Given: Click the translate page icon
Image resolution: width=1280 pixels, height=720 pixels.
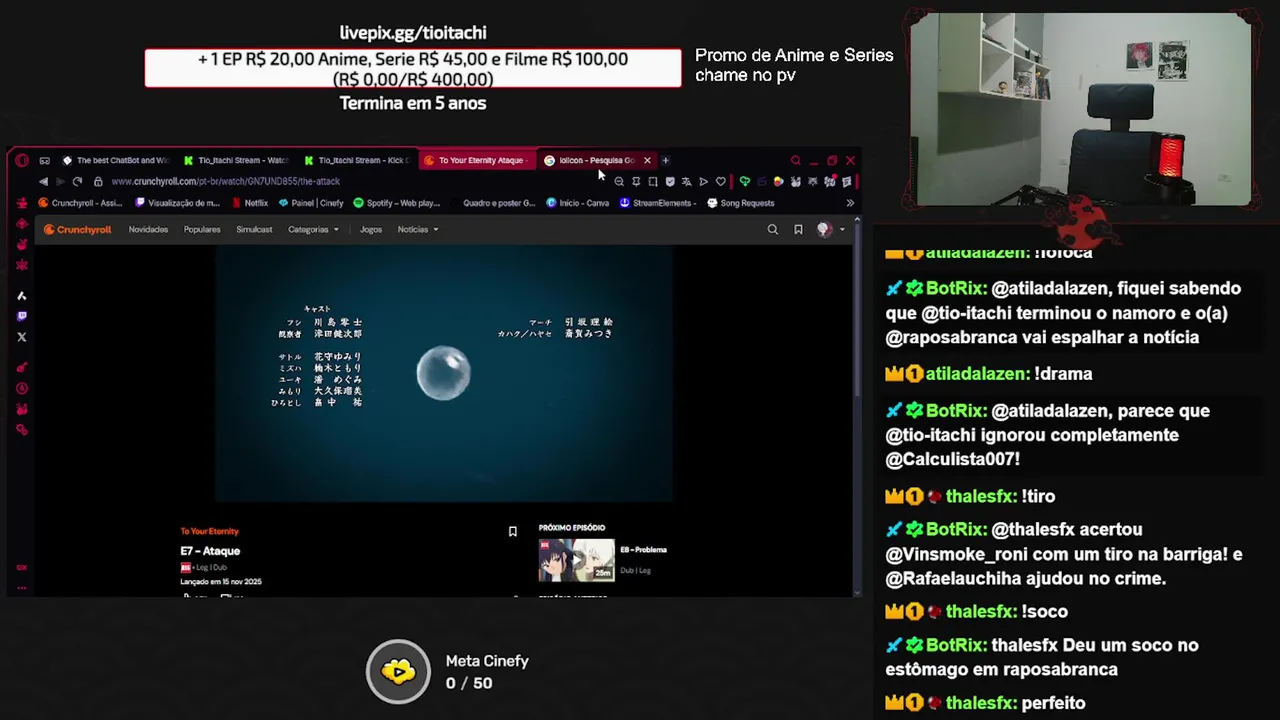Looking at the screenshot, I should click(x=686, y=181).
